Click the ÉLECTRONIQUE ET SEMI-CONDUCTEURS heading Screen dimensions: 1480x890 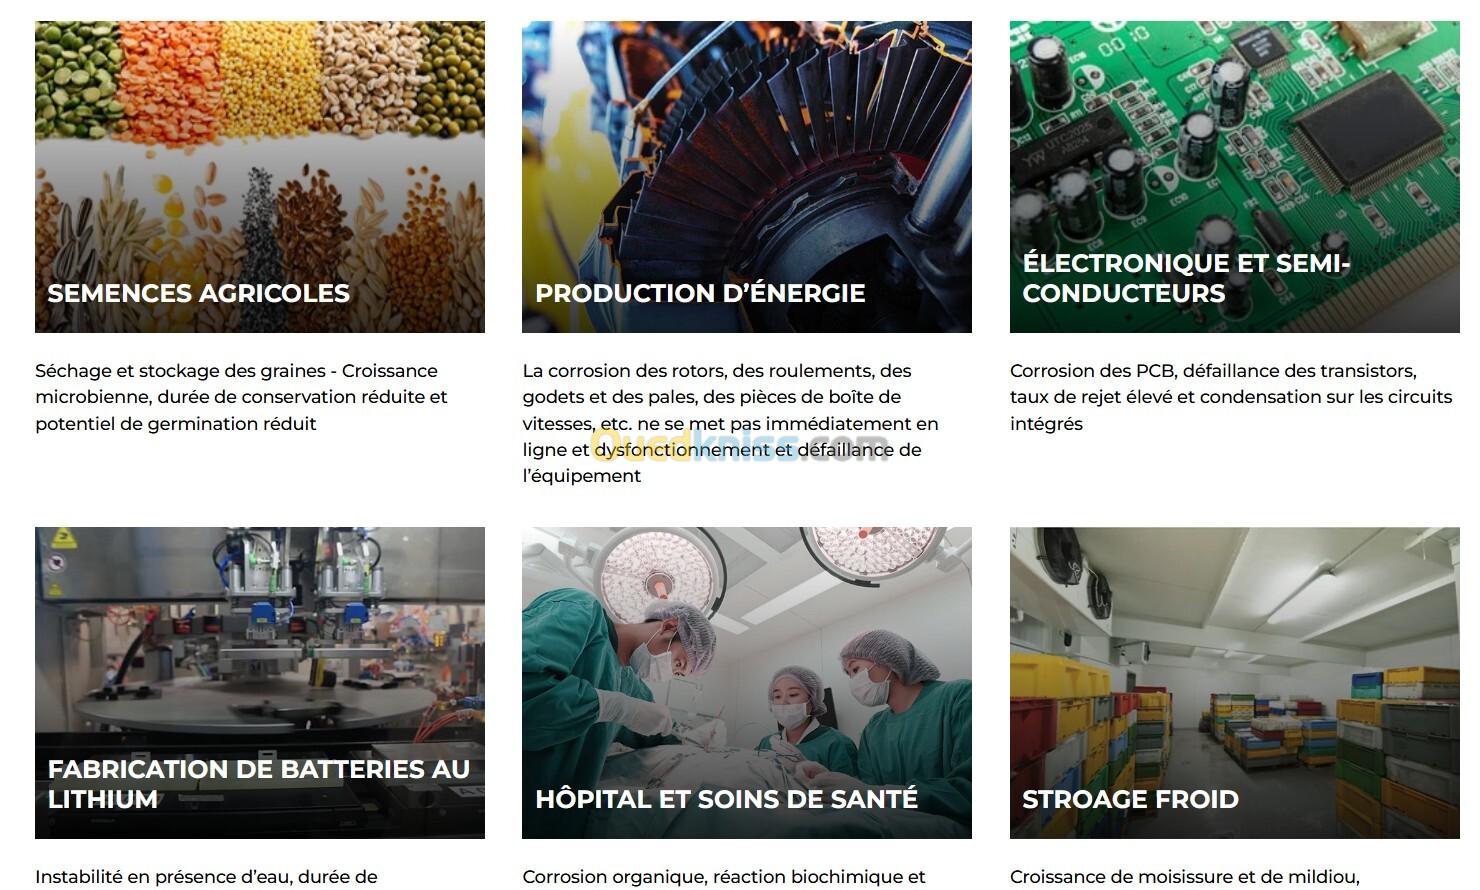(1186, 278)
